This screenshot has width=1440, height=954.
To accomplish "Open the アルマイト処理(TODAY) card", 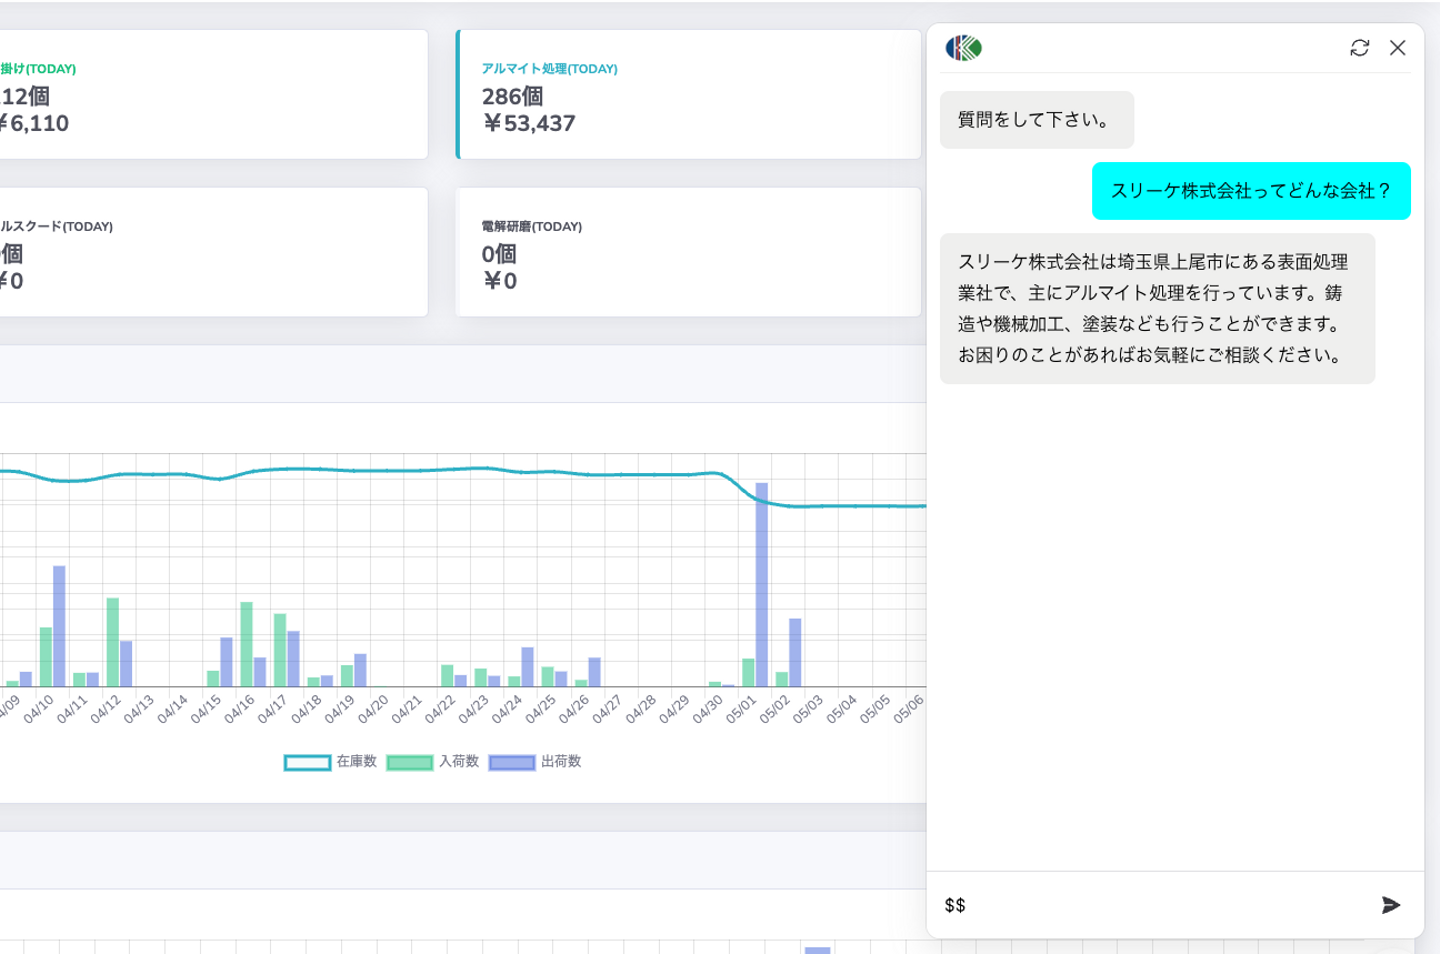I will 688,94.
